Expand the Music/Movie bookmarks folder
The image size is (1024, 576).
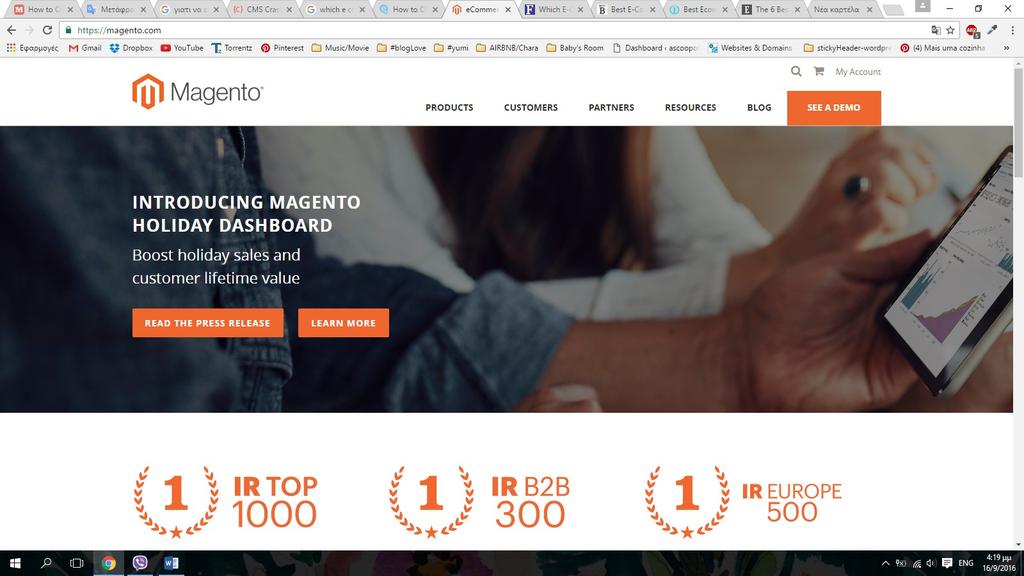pyautogui.click(x=340, y=48)
